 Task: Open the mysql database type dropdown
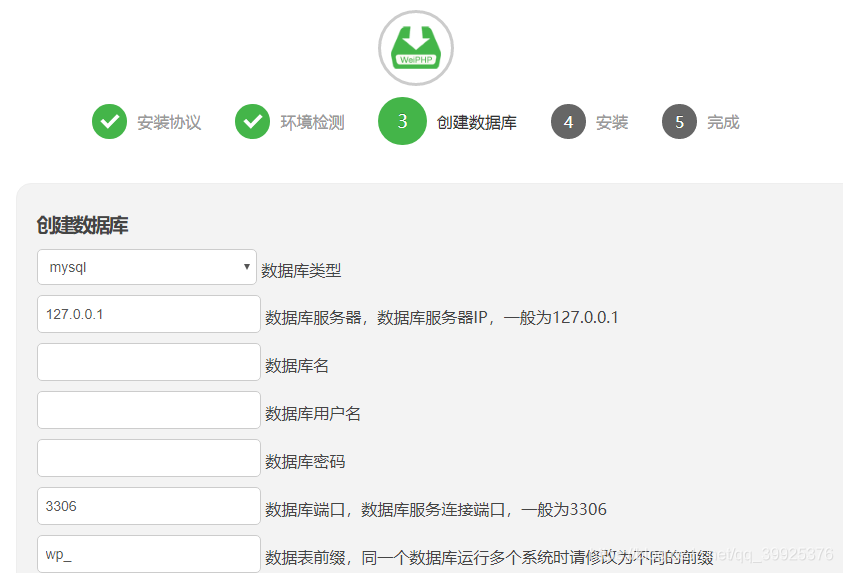[x=147, y=267]
